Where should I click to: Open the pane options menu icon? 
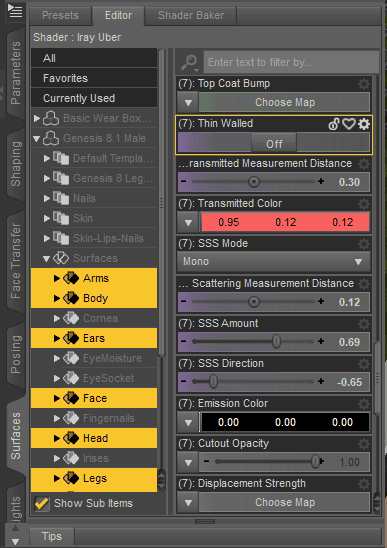click(15, 11)
